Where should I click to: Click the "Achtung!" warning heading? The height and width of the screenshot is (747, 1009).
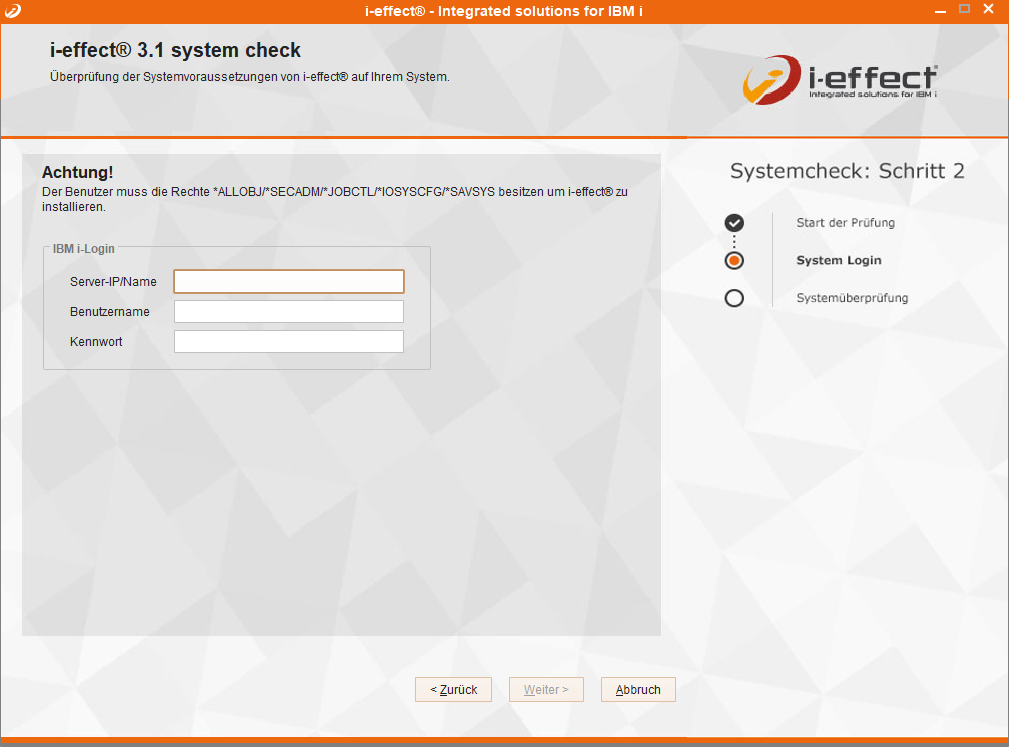(77, 173)
